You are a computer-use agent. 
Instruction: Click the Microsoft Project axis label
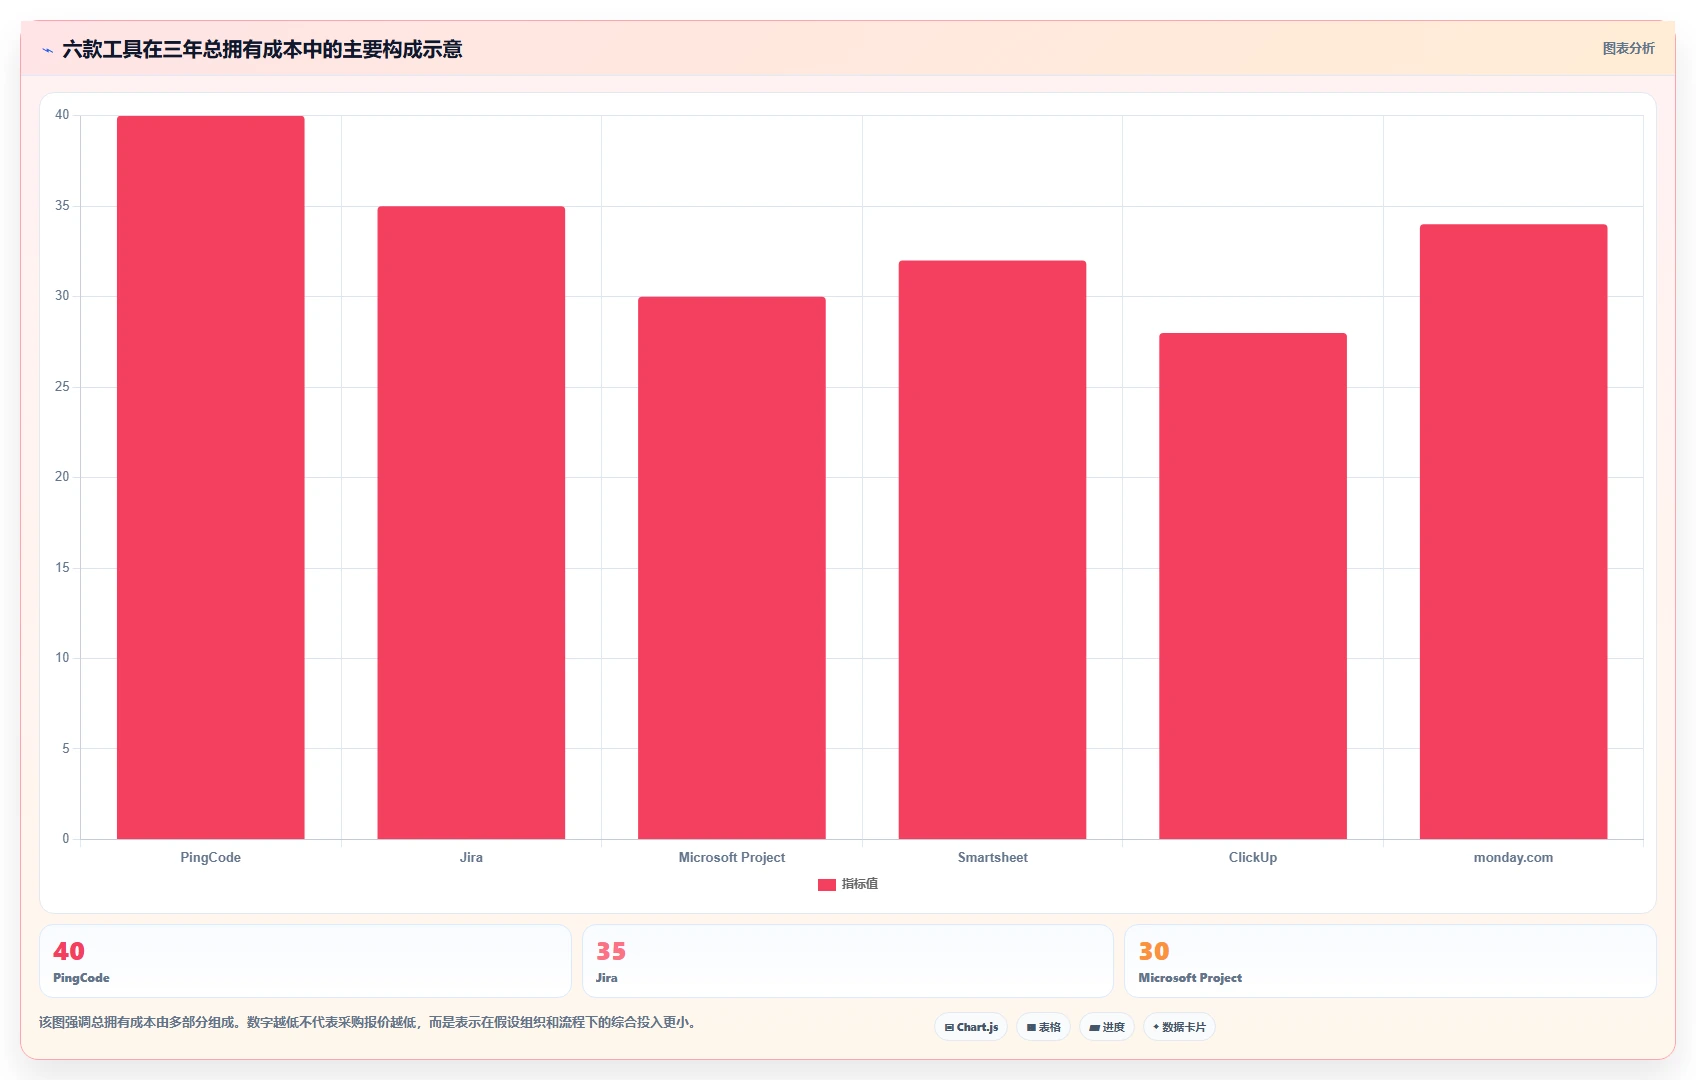click(731, 857)
